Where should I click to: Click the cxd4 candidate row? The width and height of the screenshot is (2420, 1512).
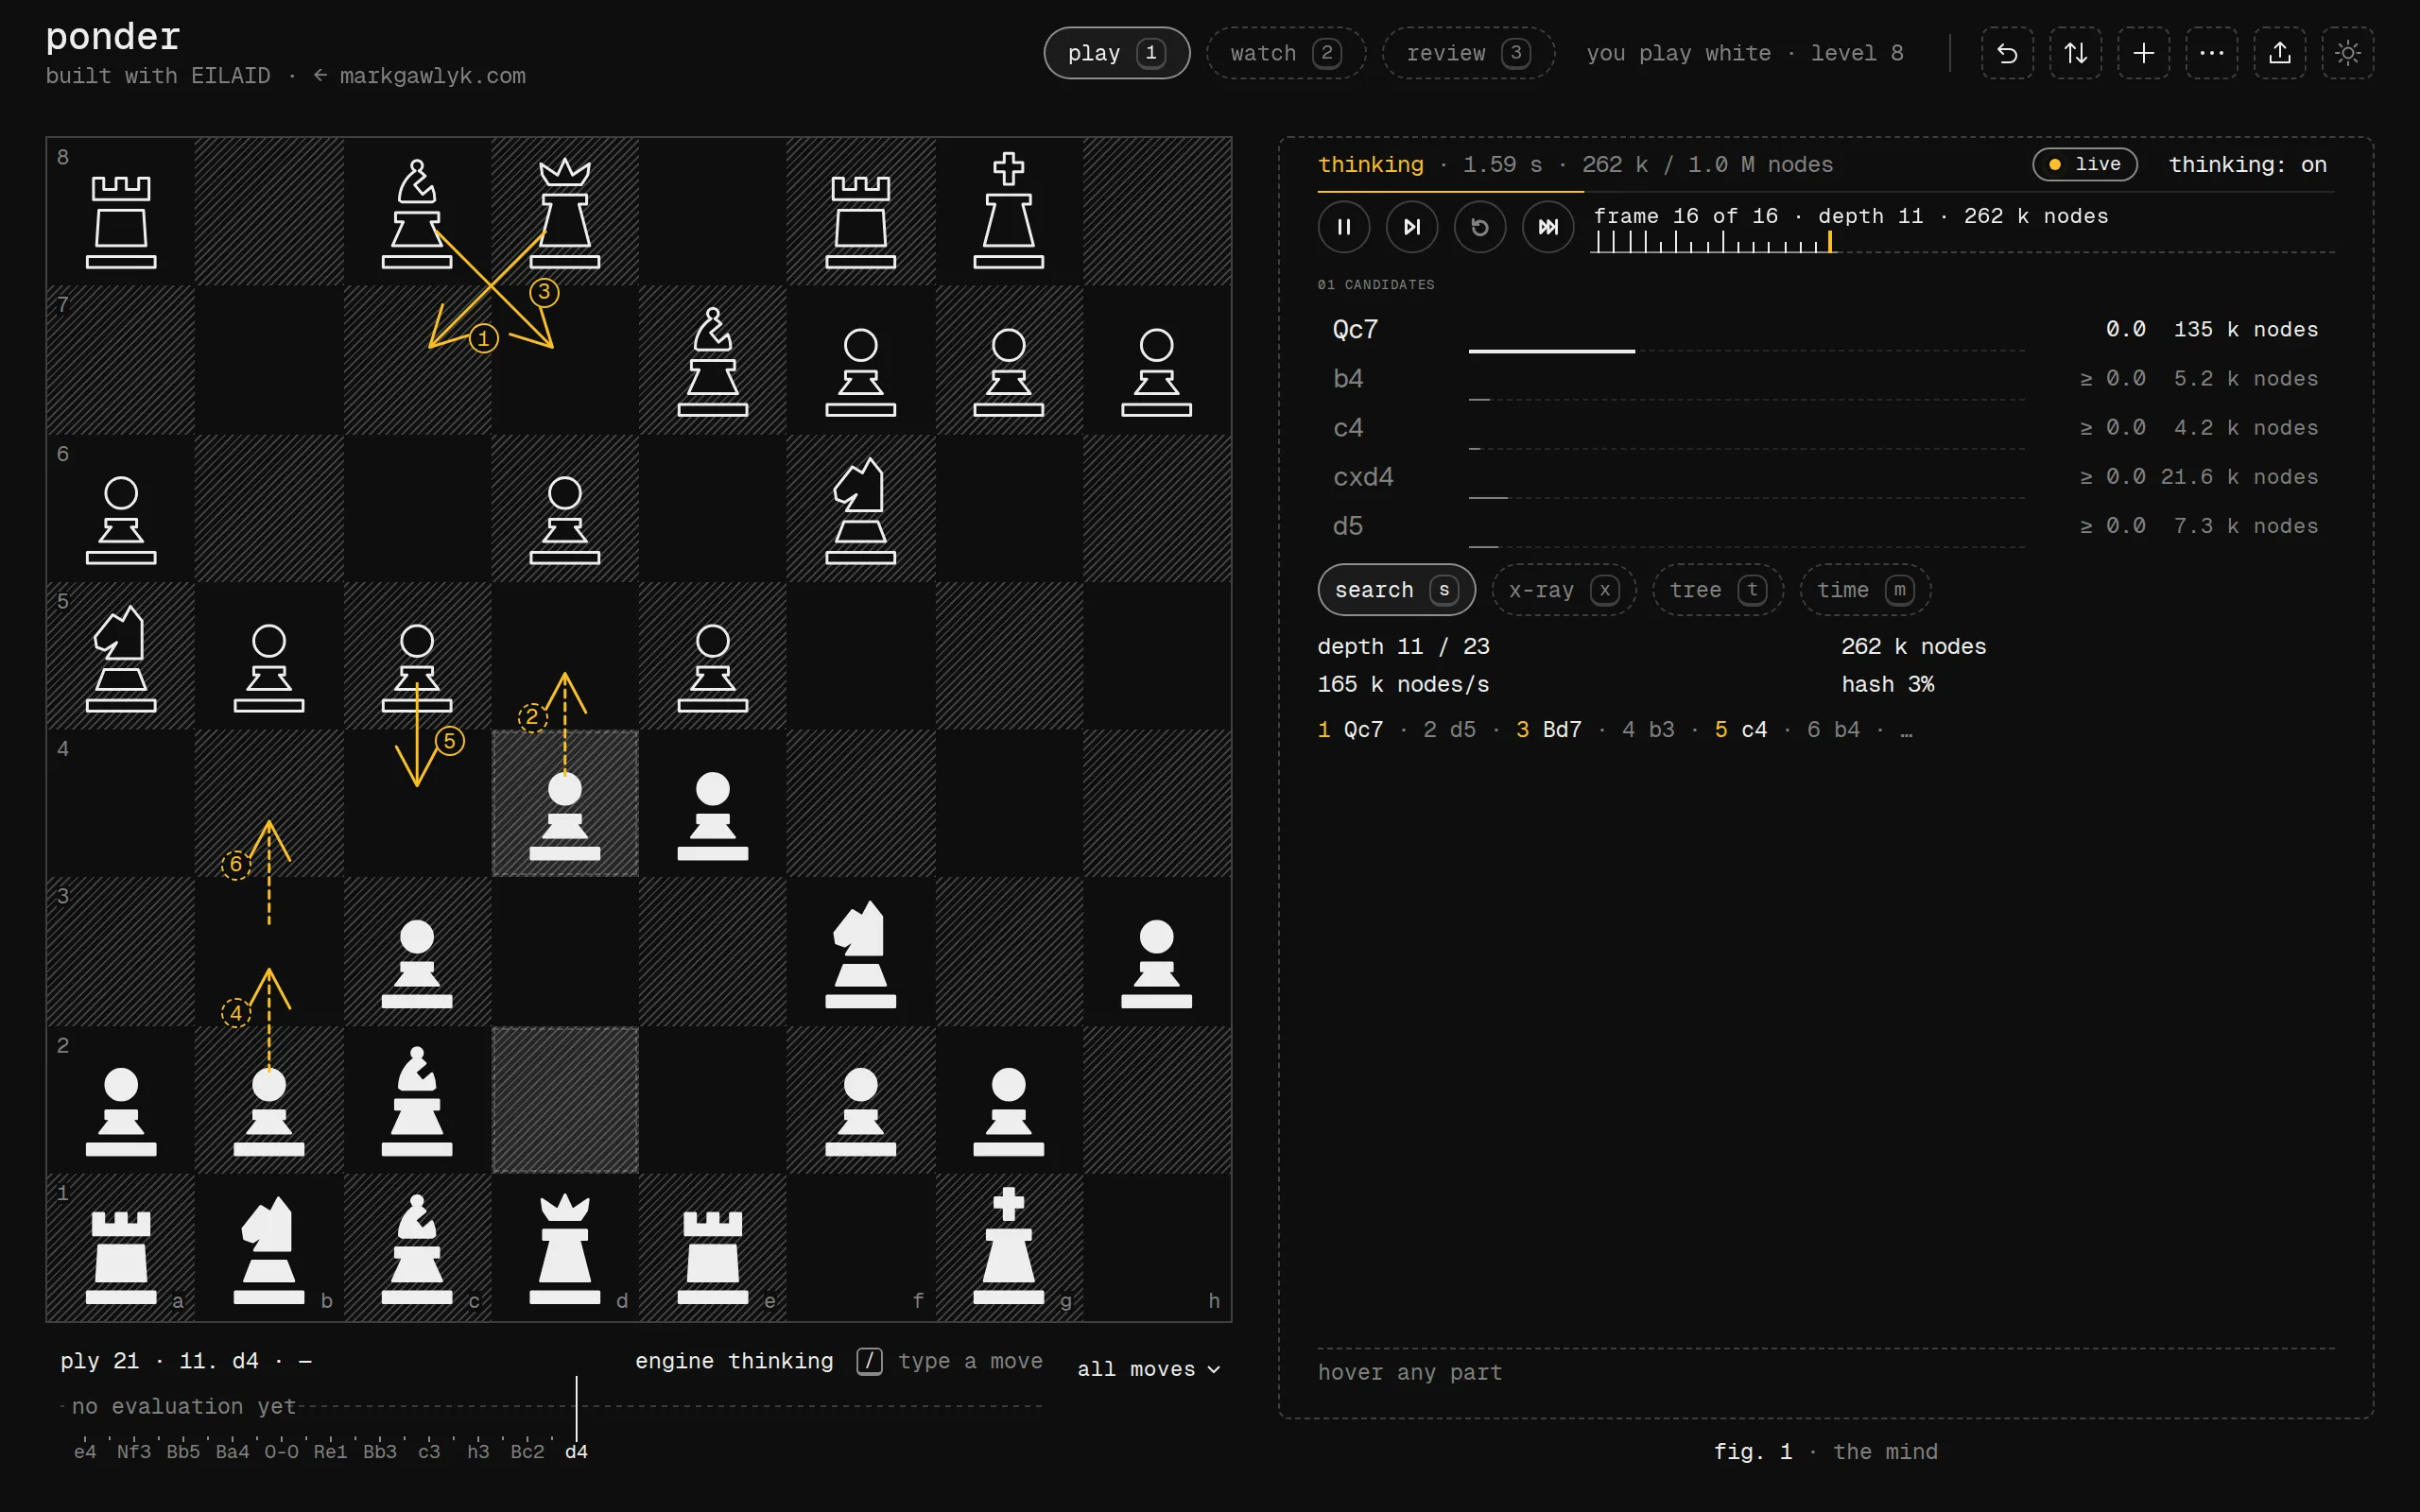click(1825, 479)
